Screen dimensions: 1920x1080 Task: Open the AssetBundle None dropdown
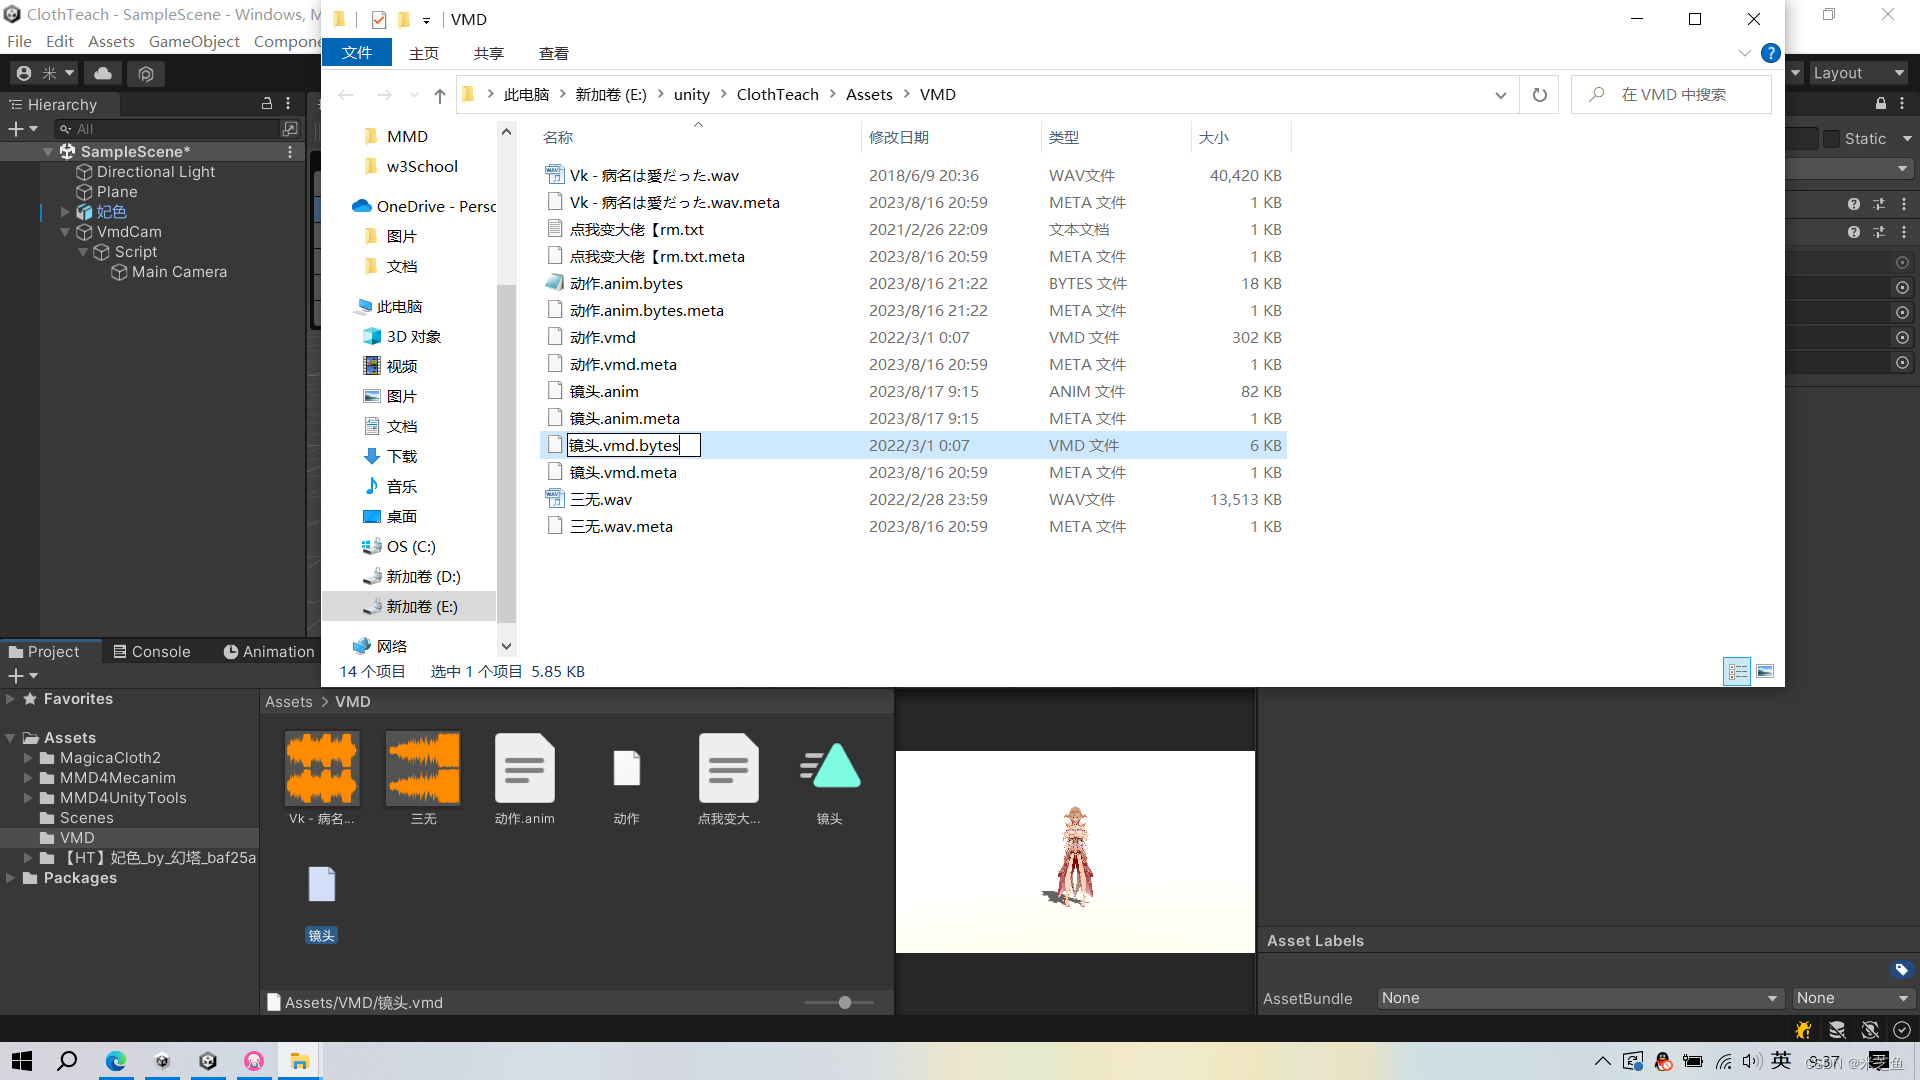pos(1579,998)
